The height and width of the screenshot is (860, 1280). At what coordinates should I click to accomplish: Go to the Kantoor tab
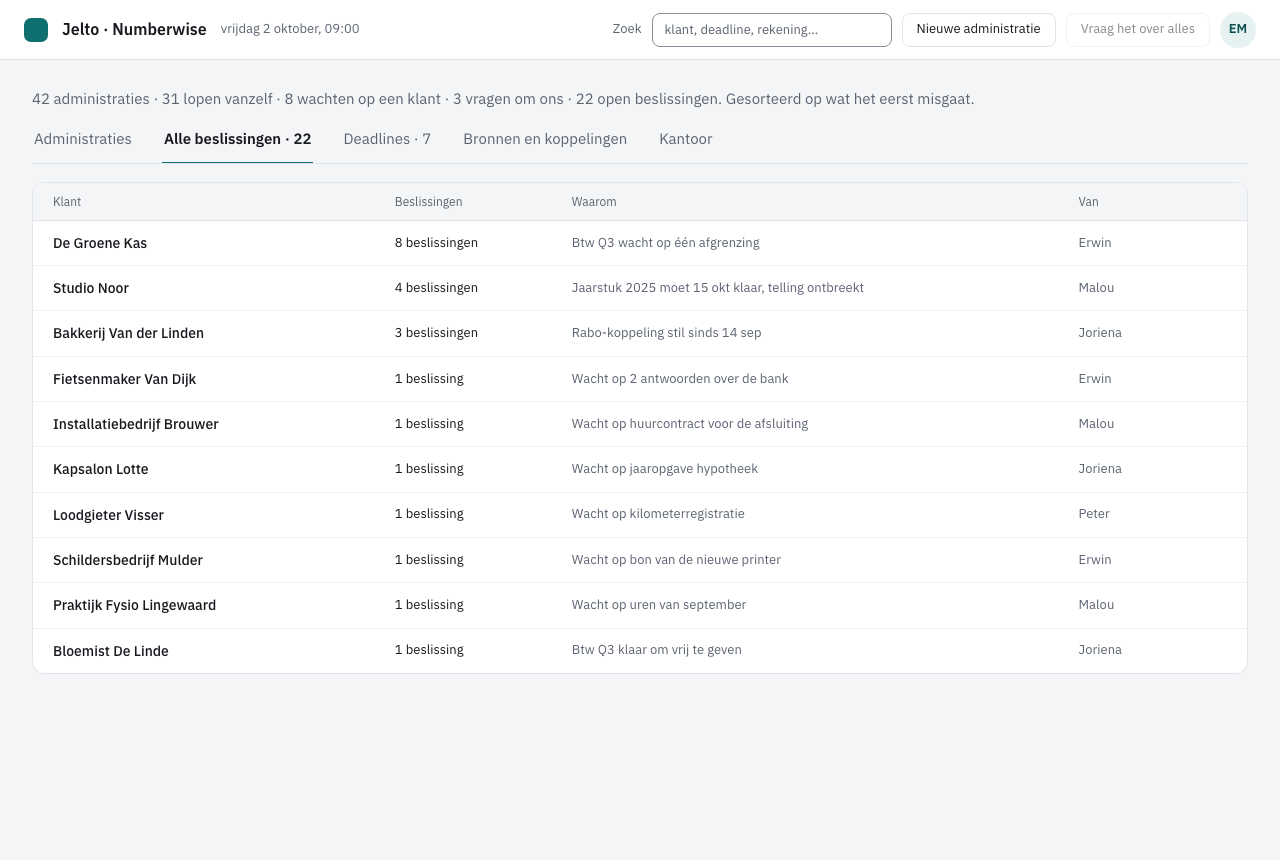click(x=686, y=139)
